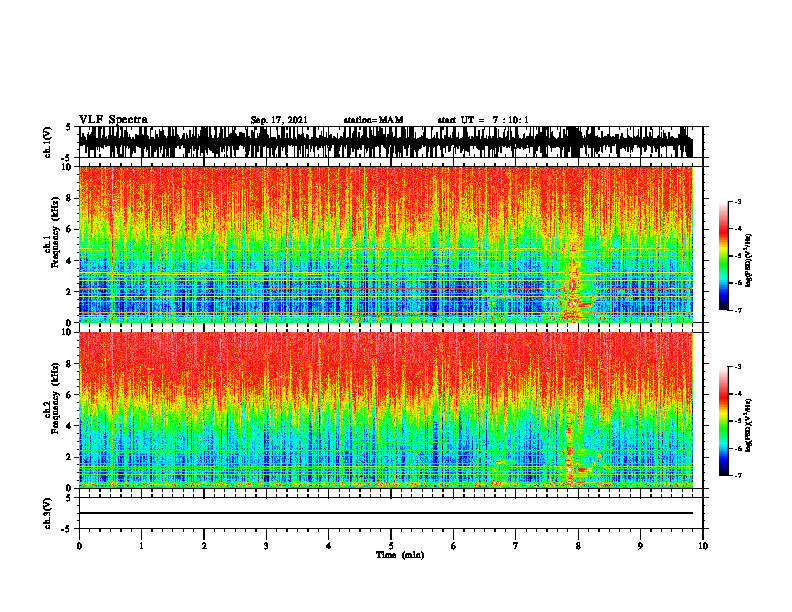Click the 'ch.2 Frequency (kHz)' axis label

click(x=52, y=398)
